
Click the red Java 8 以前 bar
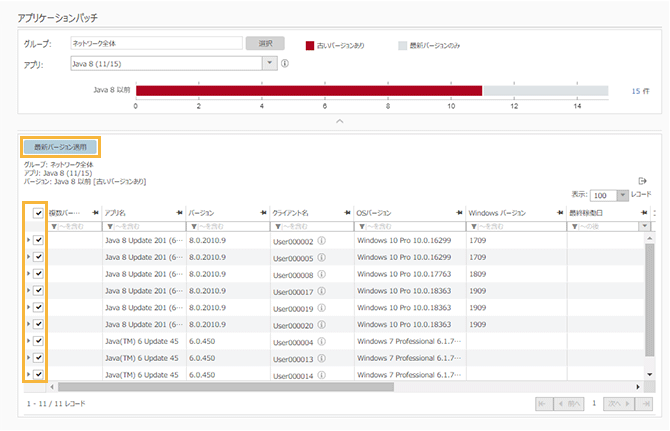(308, 90)
